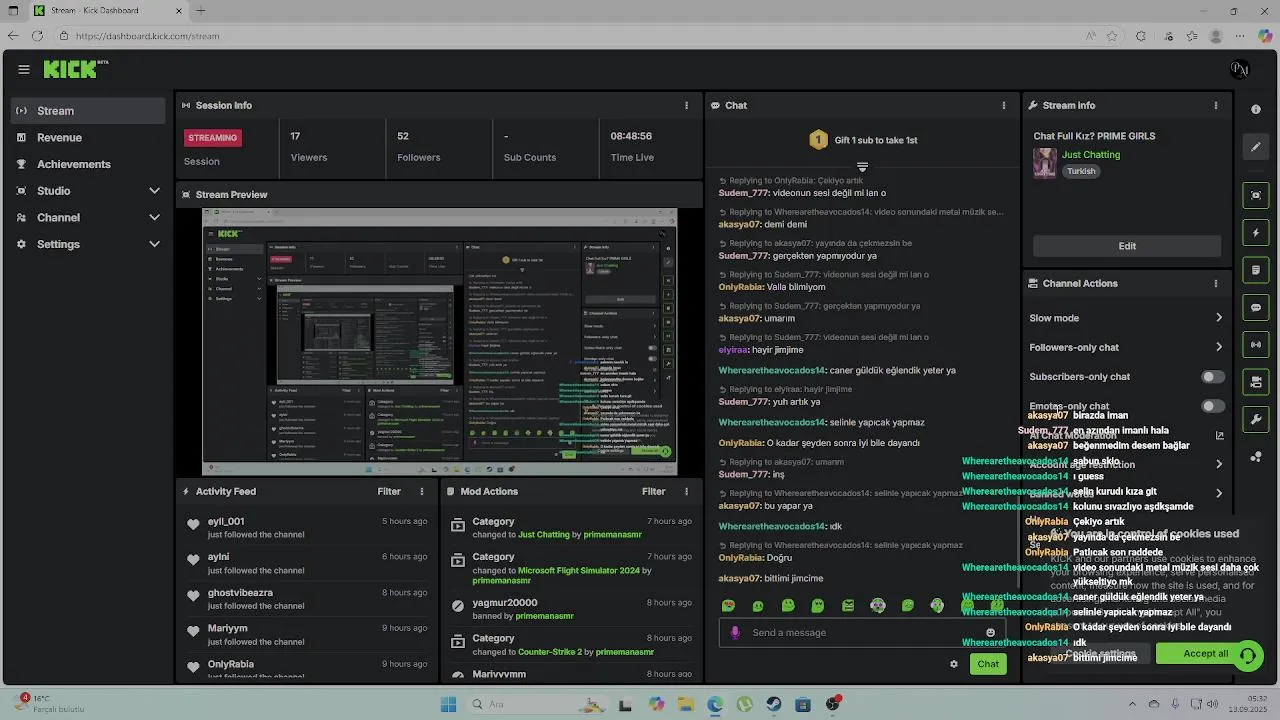Toggle Subscribers-only chat switch
Viewport: 1280px width, 720px height.
(1213, 377)
